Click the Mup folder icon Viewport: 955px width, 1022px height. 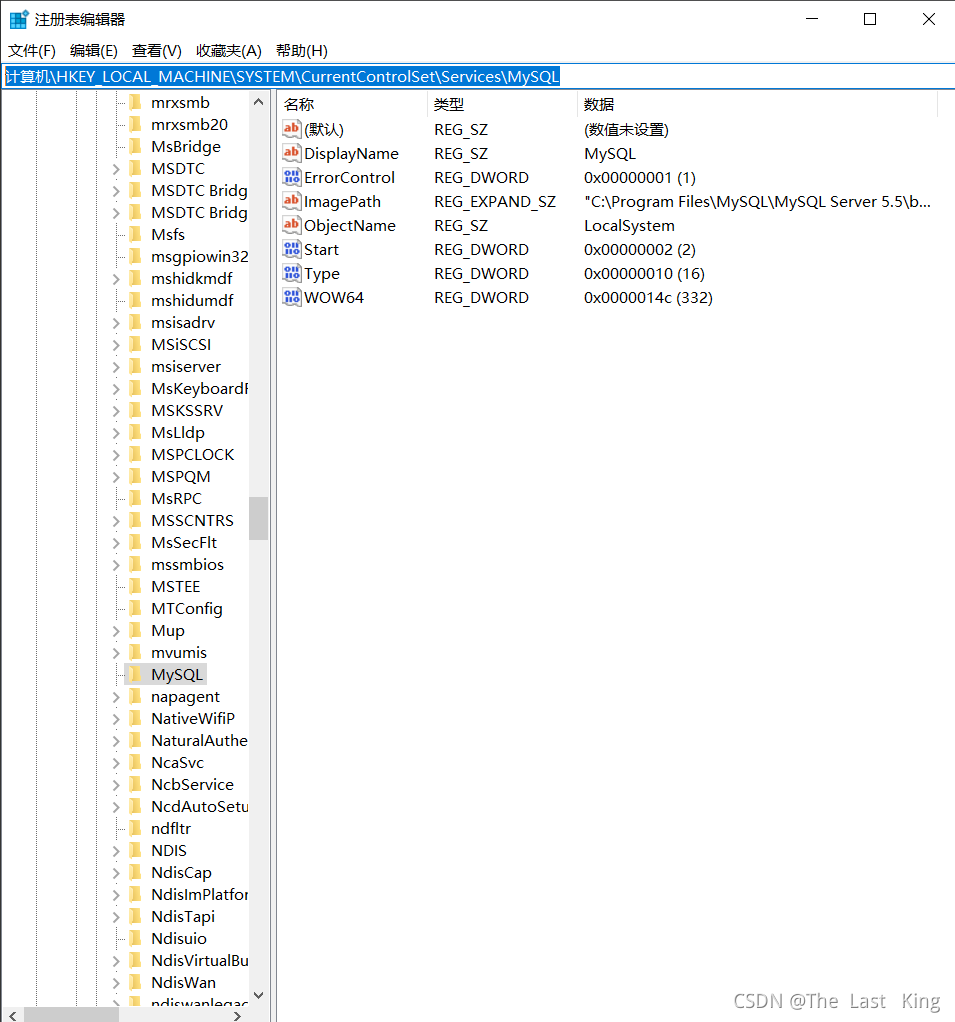(136, 630)
